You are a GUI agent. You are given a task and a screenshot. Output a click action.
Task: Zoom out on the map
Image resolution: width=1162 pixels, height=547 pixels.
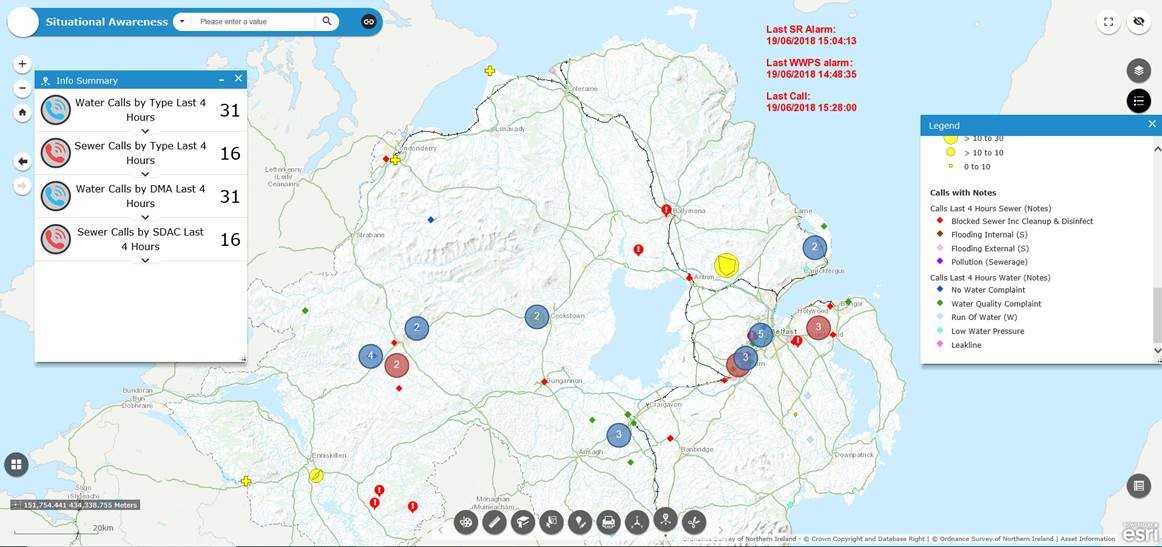(22, 89)
